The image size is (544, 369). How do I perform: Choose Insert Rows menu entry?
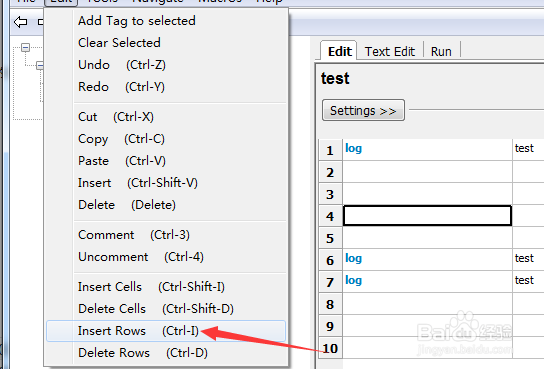166,331
